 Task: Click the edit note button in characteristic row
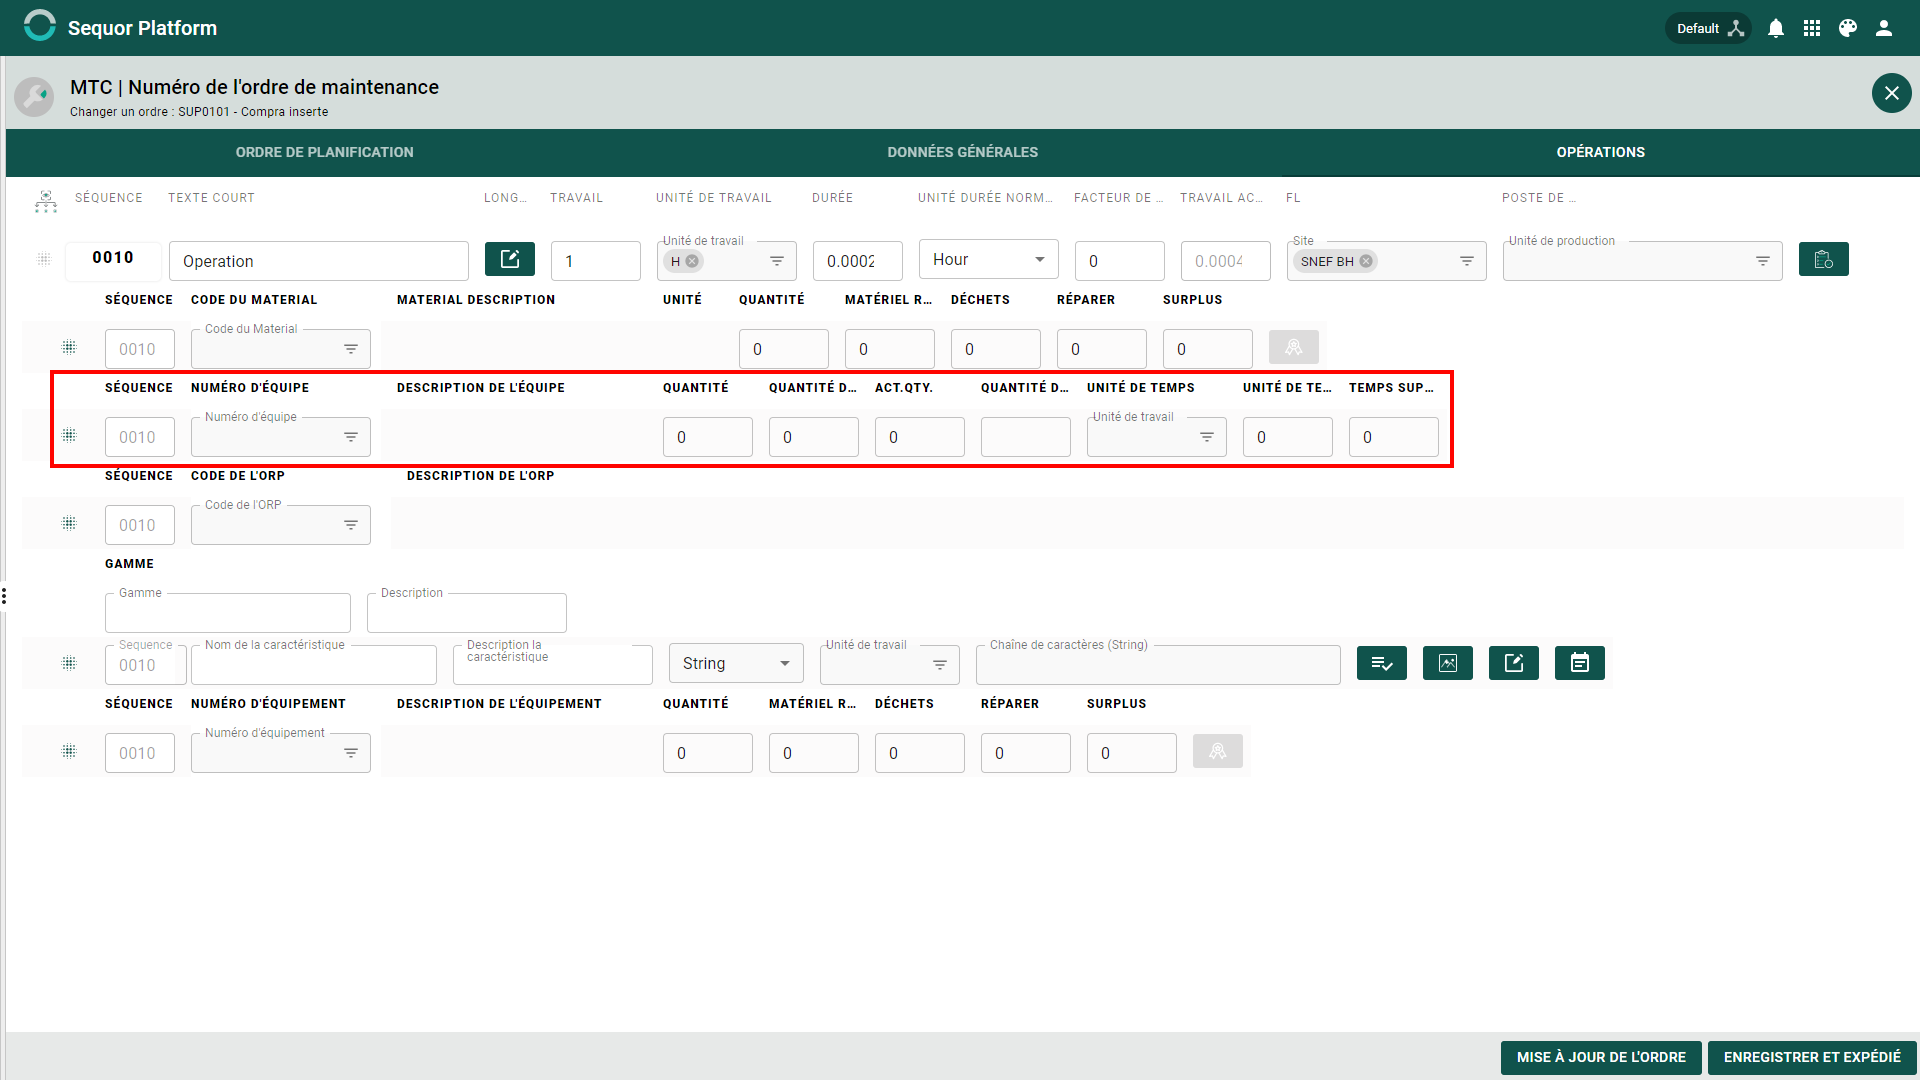coord(1514,663)
